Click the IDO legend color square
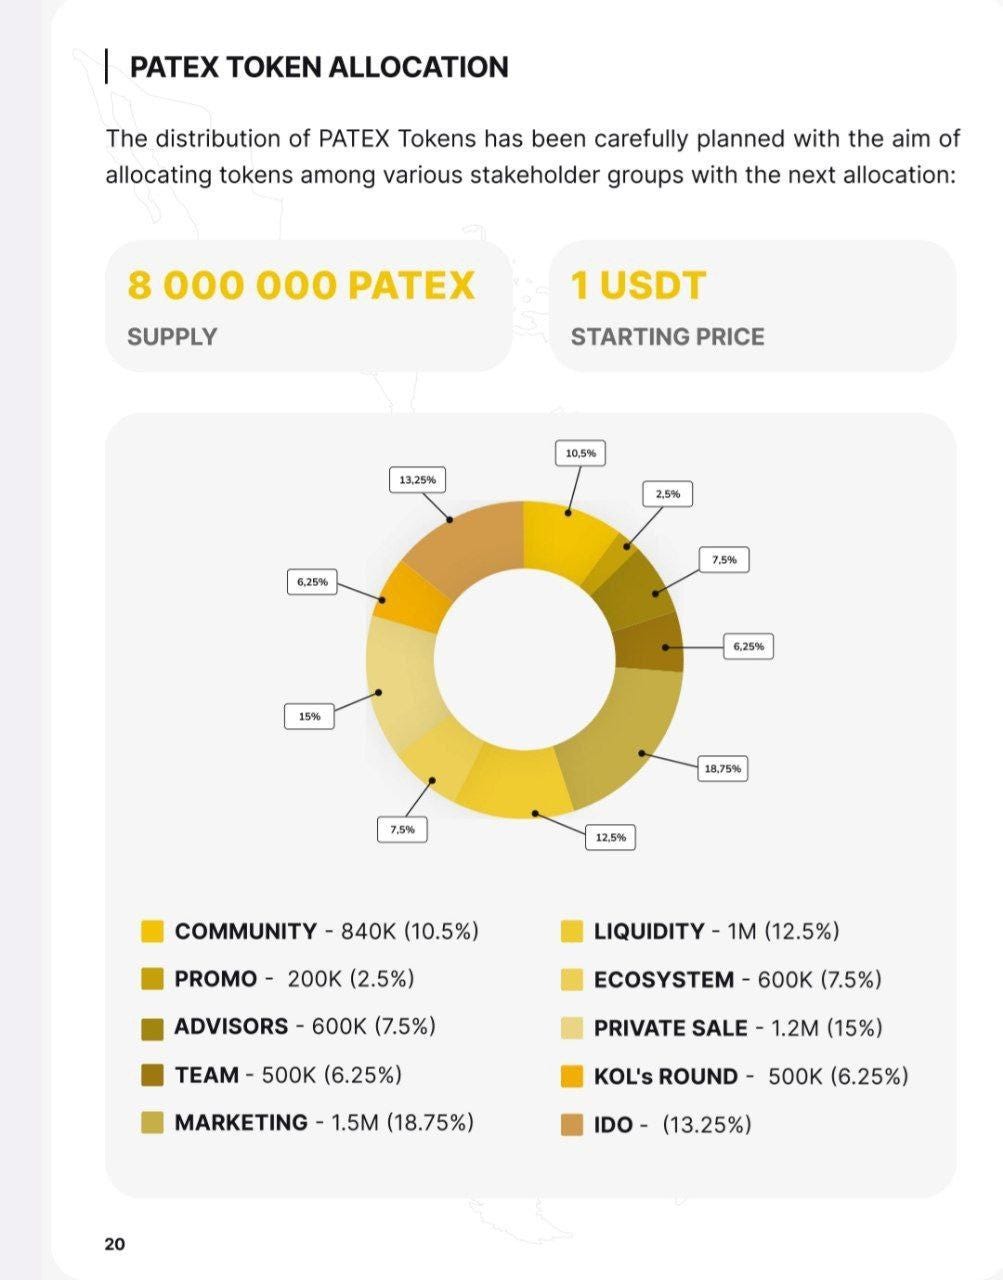This screenshot has height=1280, width=1003. click(x=572, y=1125)
